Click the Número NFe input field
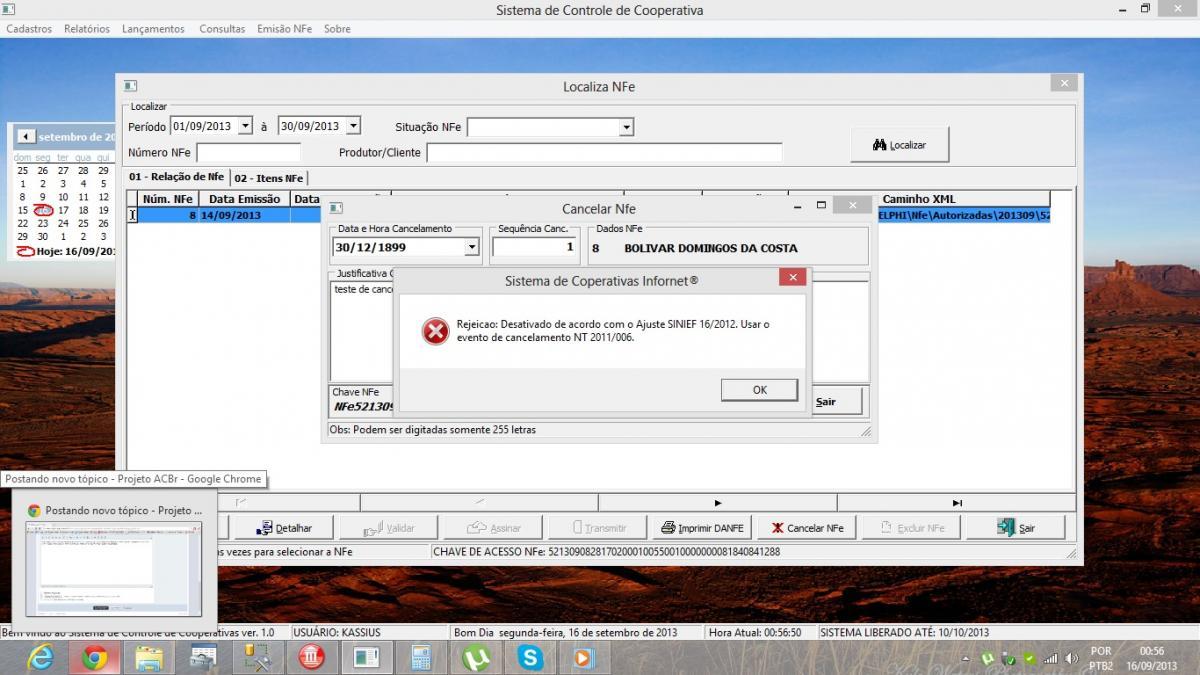Viewport: 1200px width, 675px height. 248,153
